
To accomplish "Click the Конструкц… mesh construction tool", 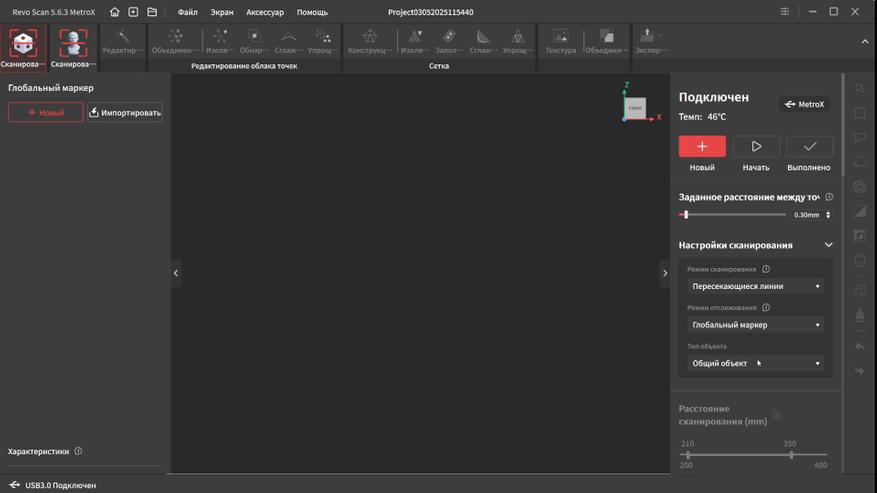I will coord(370,41).
